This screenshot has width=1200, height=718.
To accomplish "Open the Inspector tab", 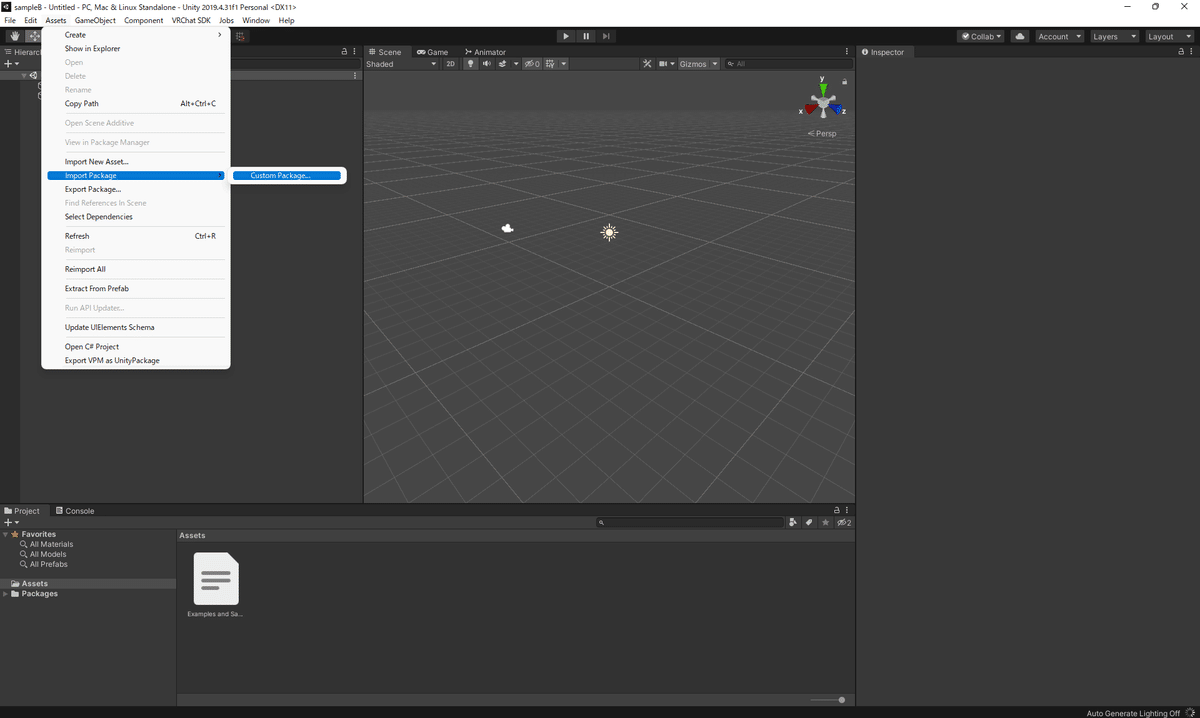I will [x=882, y=52].
